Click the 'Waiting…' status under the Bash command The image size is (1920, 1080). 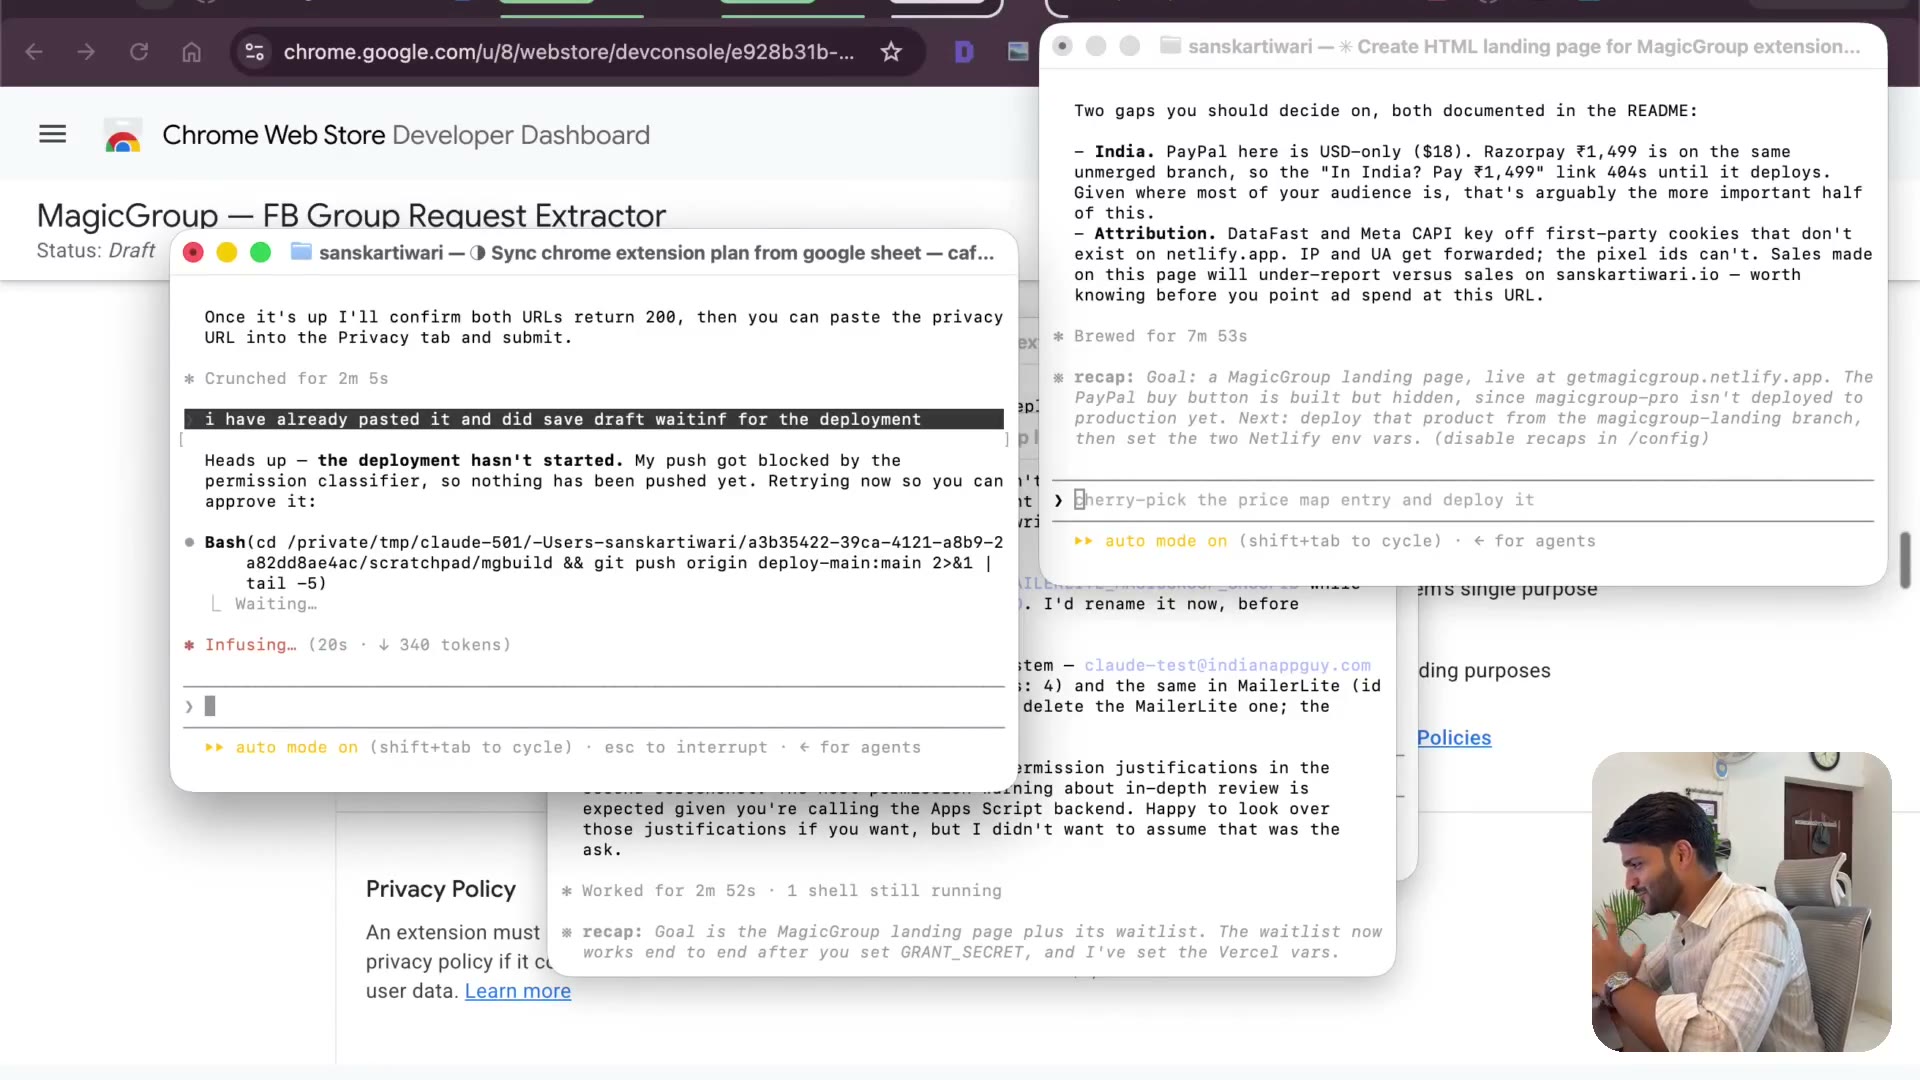[276, 604]
